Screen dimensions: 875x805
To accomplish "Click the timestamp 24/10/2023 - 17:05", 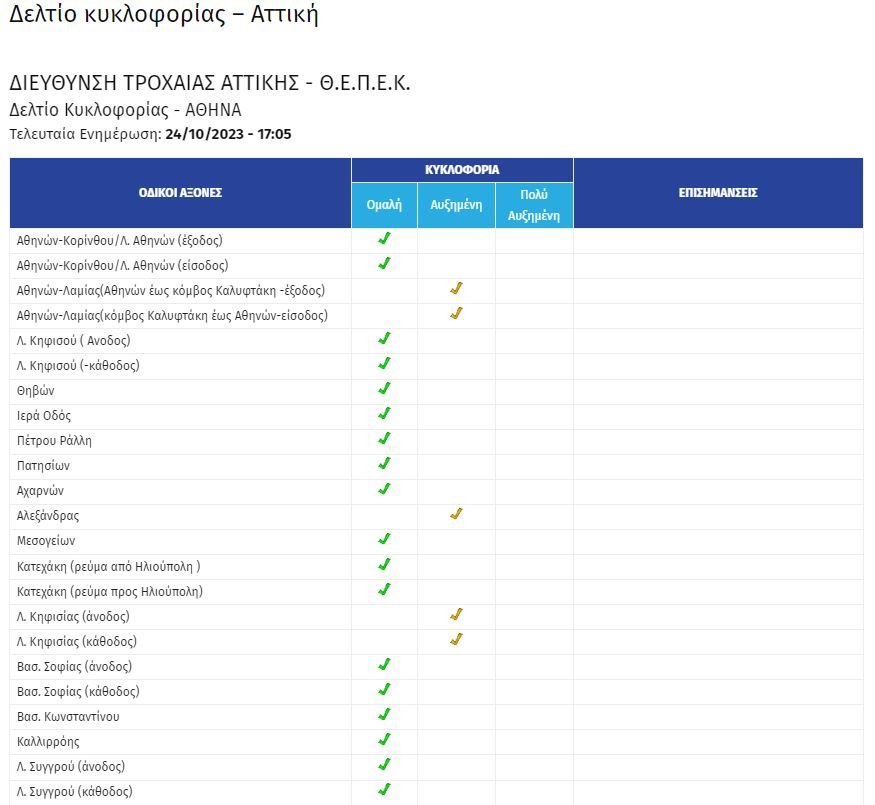I will [228, 134].
